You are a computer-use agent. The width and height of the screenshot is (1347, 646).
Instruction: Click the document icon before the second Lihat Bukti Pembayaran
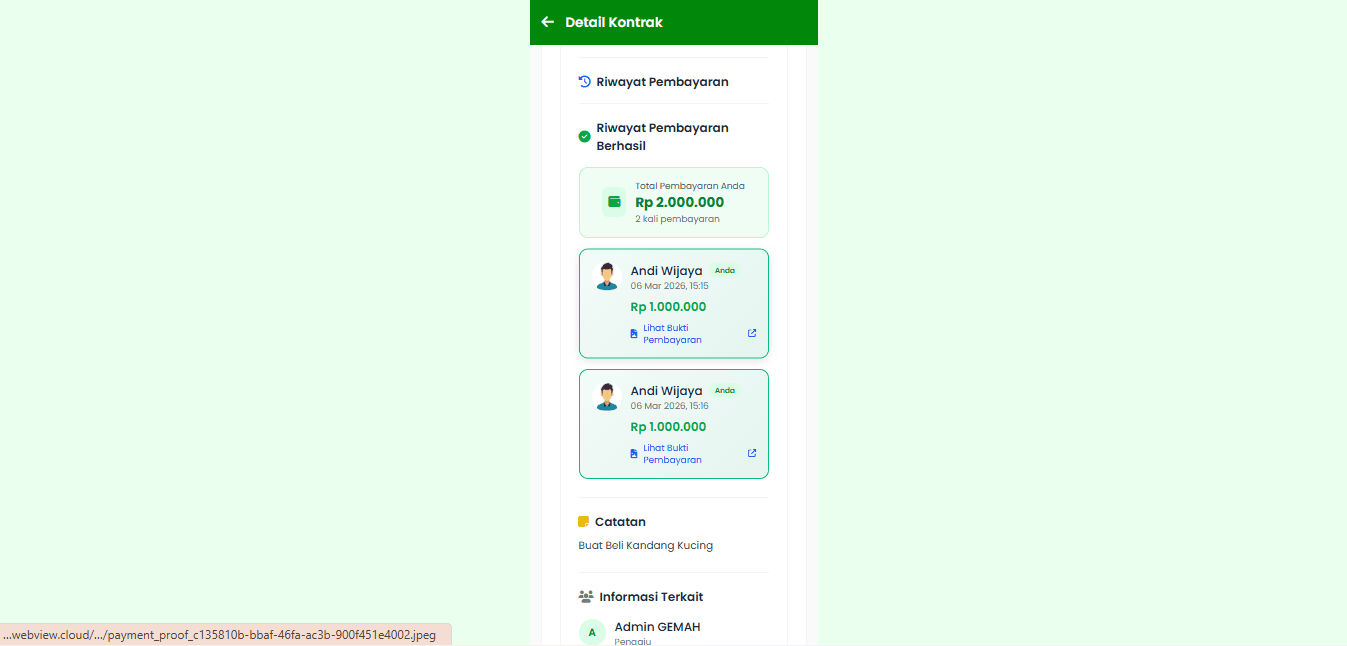click(x=633, y=453)
